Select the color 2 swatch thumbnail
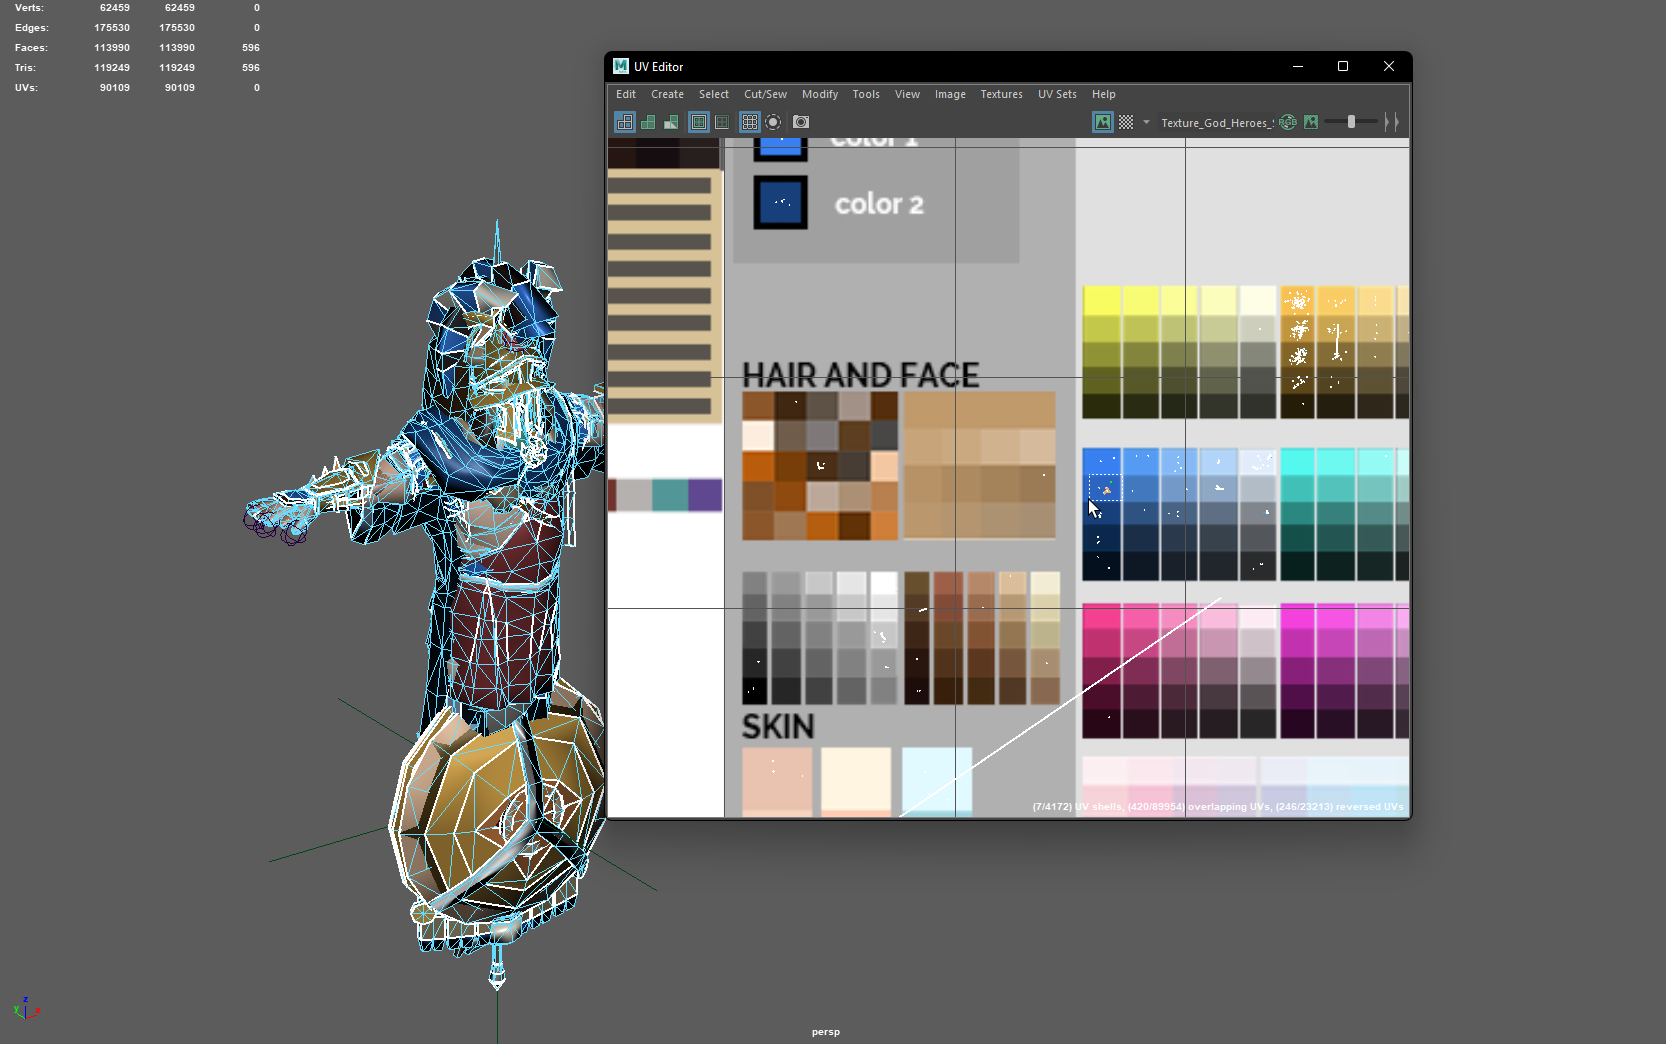The image size is (1666, 1044). [781, 201]
